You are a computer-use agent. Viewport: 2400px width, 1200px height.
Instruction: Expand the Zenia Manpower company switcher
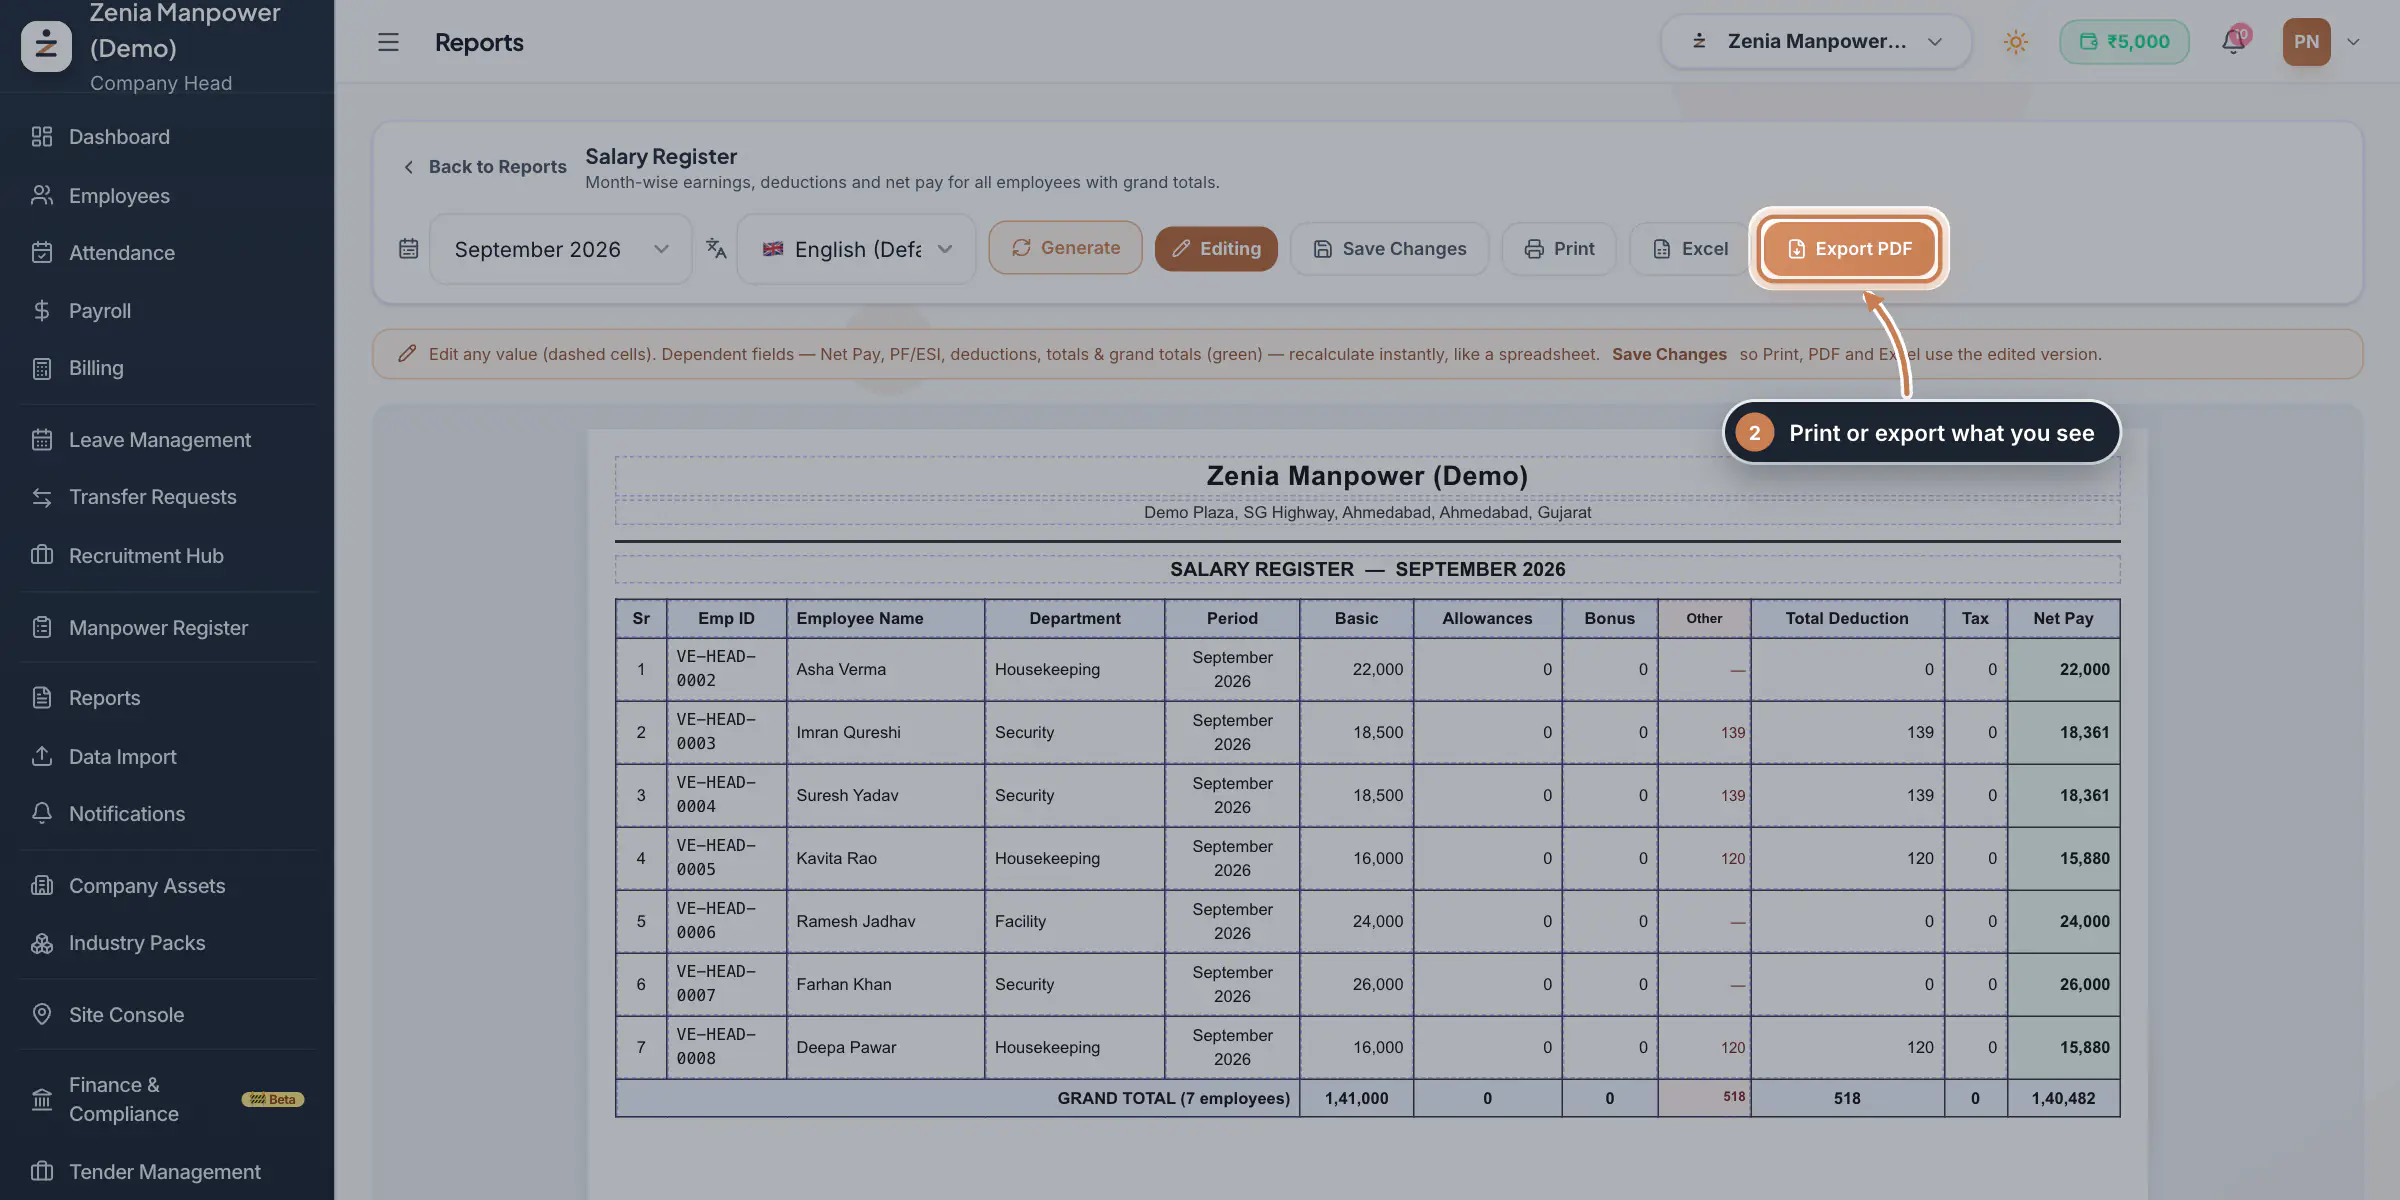(1816, 42)
